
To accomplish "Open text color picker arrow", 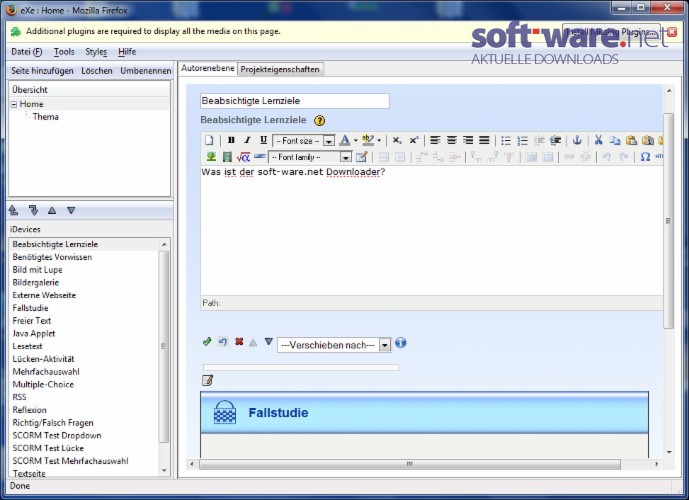I will point(355,141).
